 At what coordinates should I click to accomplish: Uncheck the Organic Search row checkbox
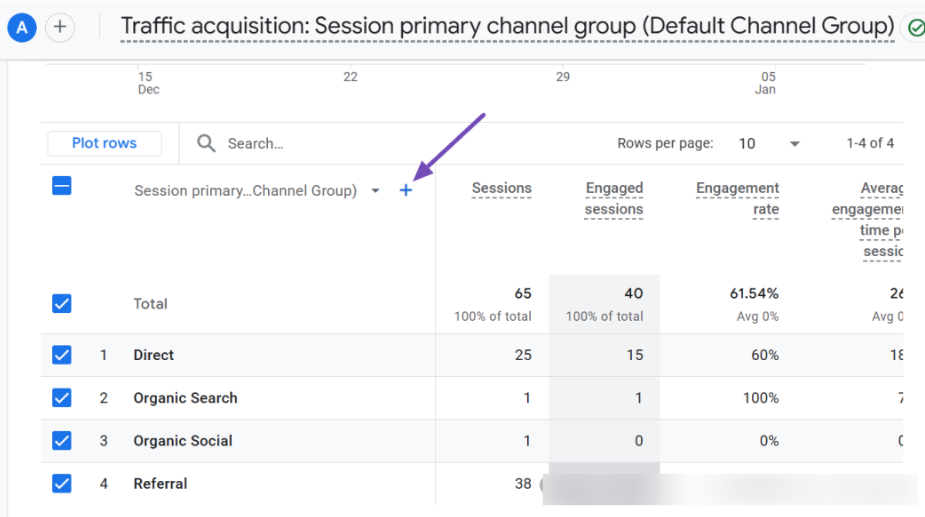(62, 398)
